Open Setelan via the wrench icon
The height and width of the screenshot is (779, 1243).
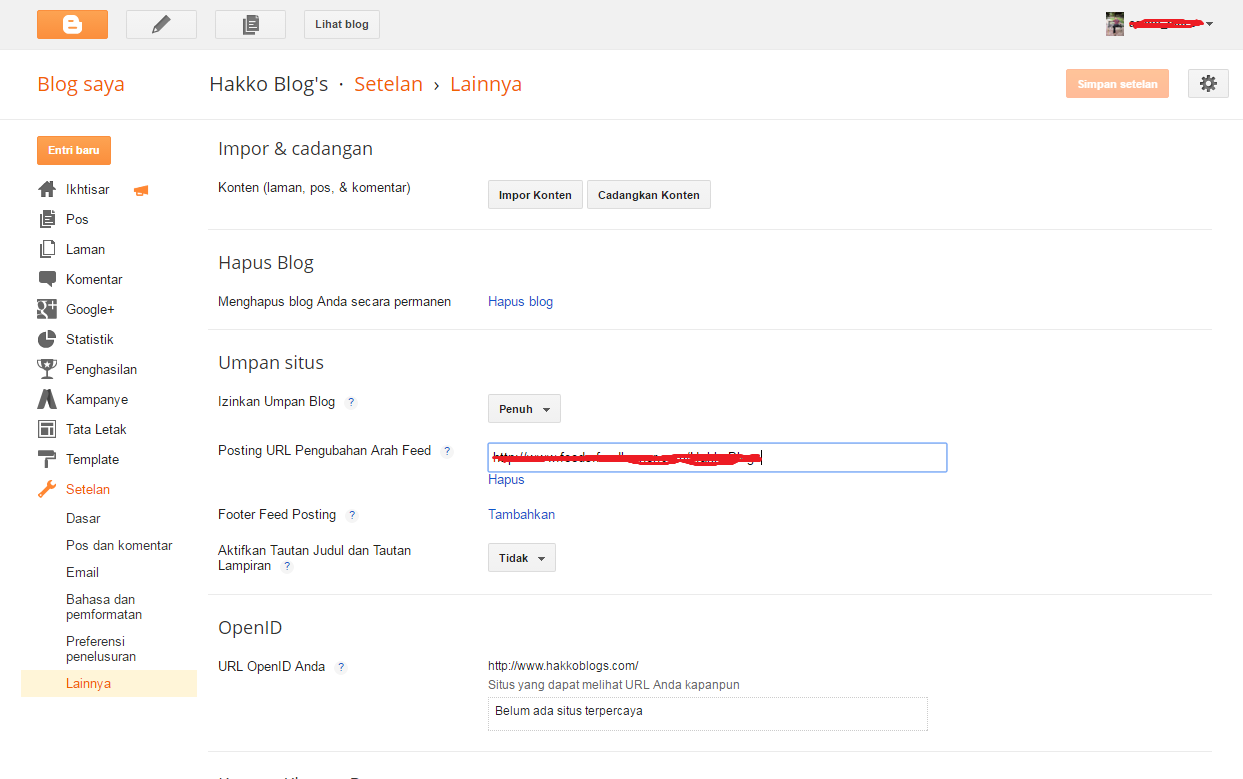[x=48, y=489]
